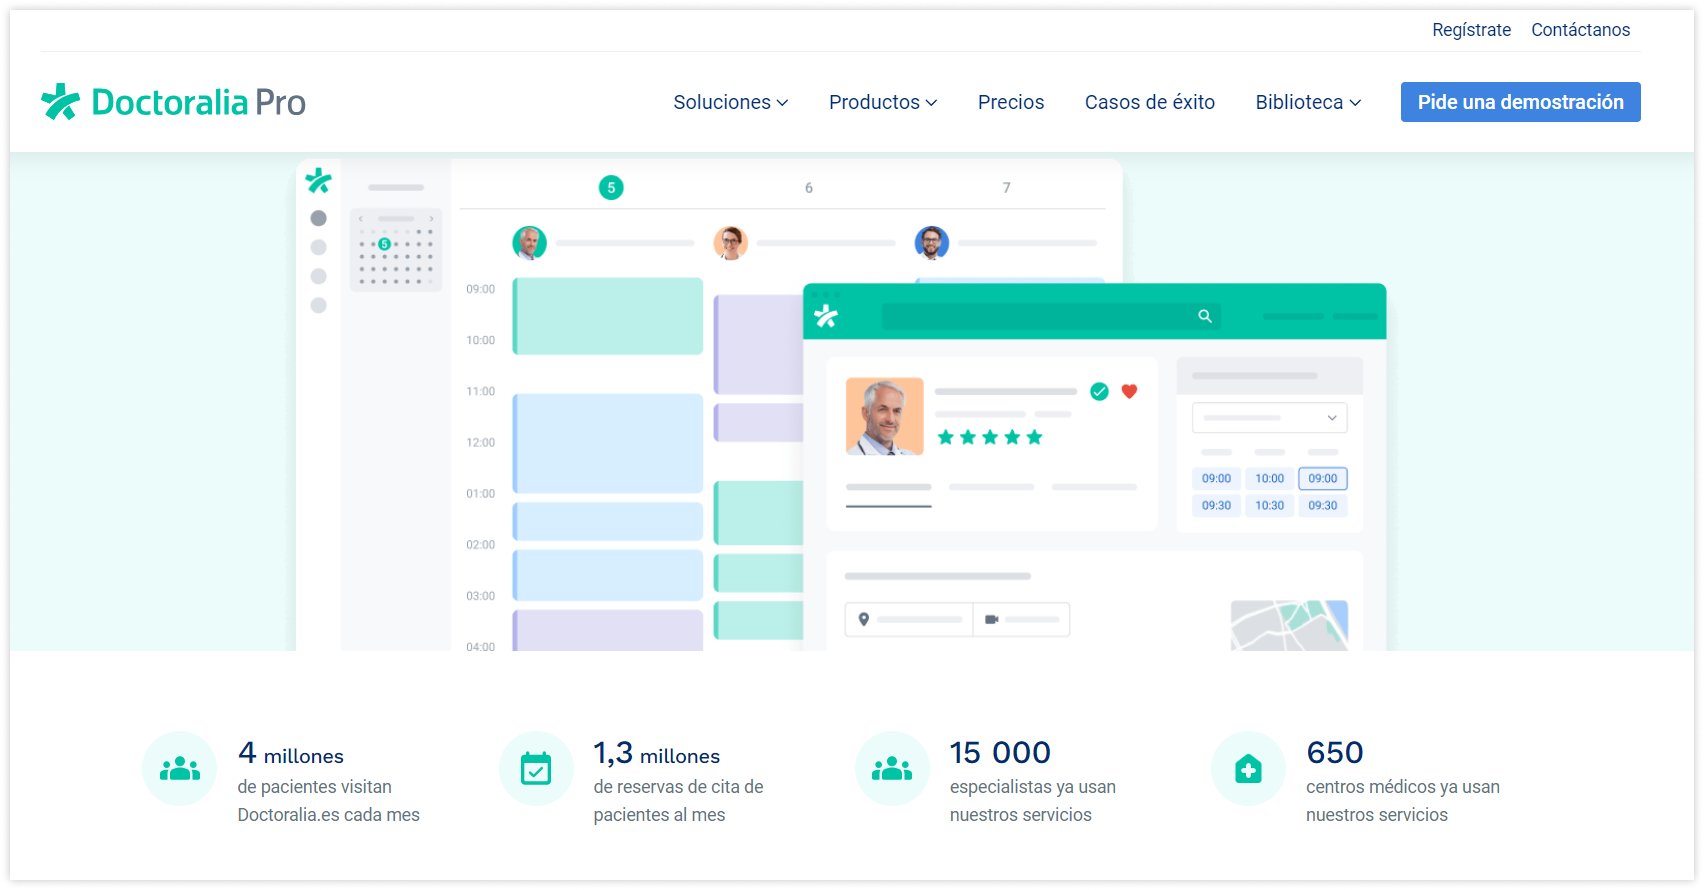Click the green verified checkmark icon
This screenshot has height=890, width=1704.
(x=1099, y=391)
